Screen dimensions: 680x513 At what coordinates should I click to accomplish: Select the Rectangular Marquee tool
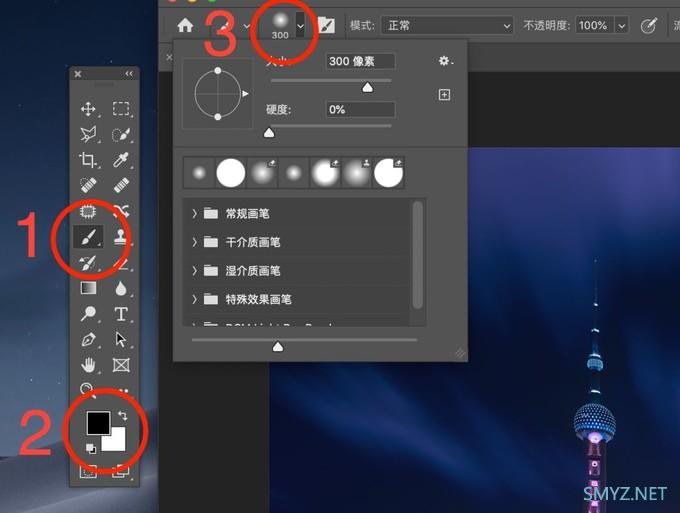click(121, 109)
